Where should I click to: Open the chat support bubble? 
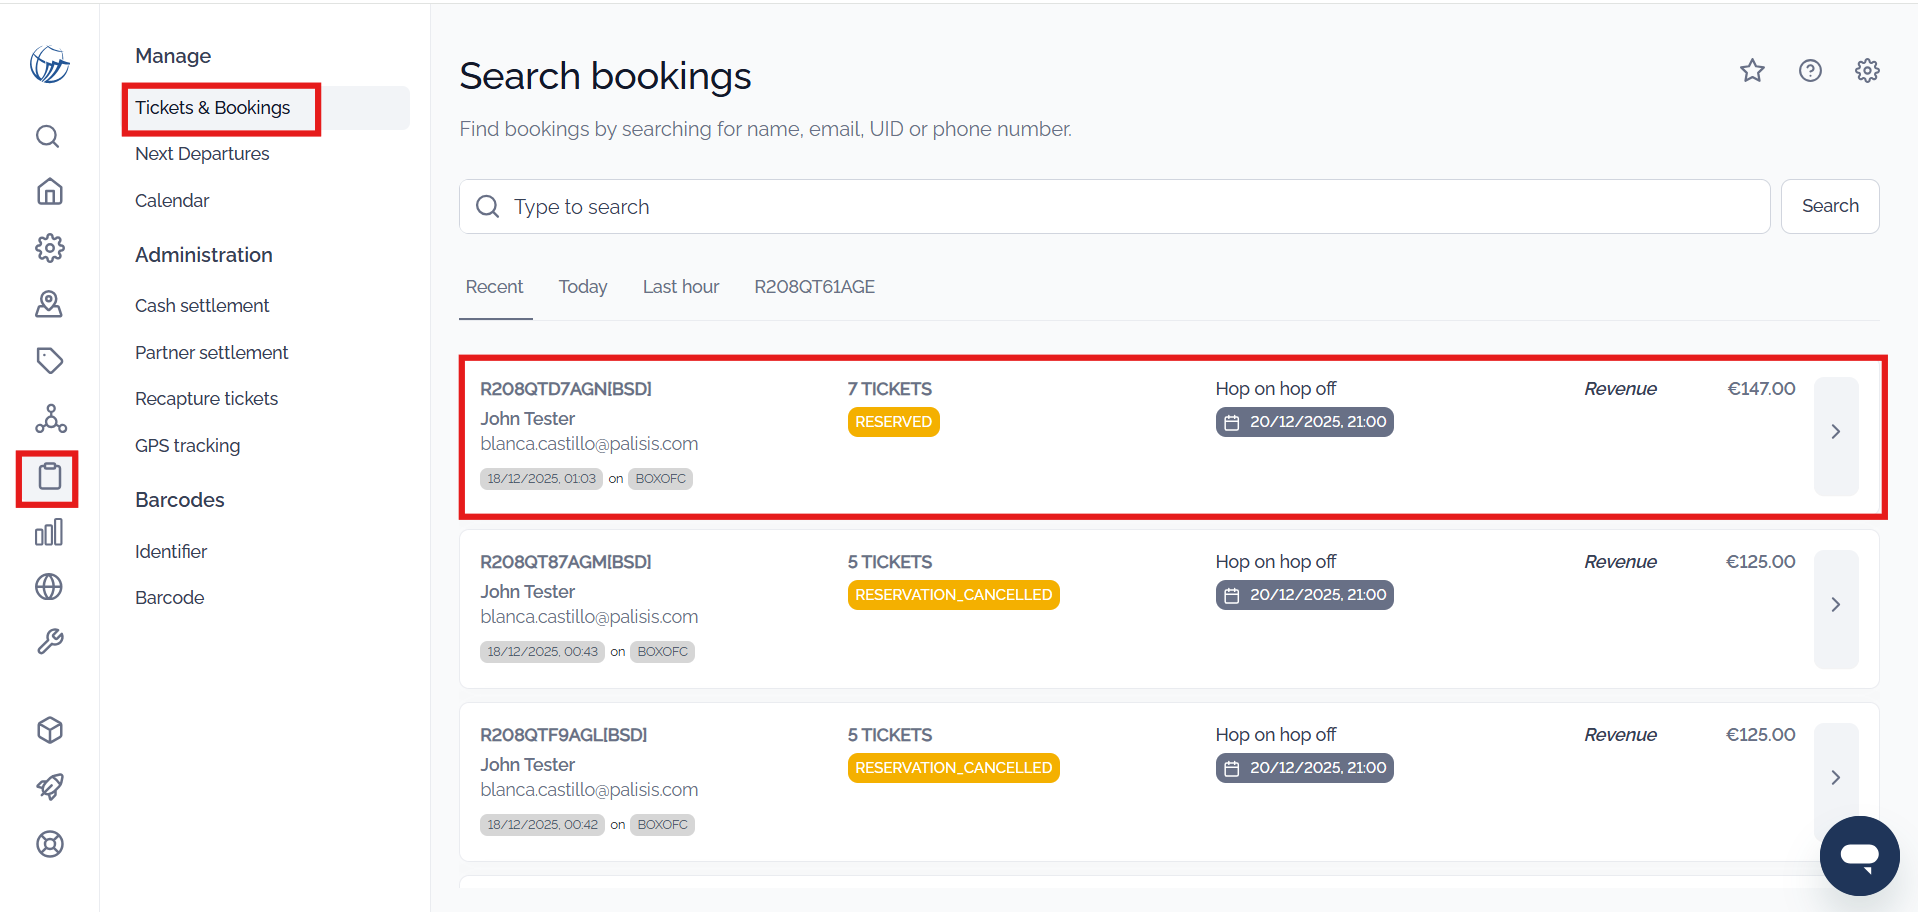[1859, 856]
